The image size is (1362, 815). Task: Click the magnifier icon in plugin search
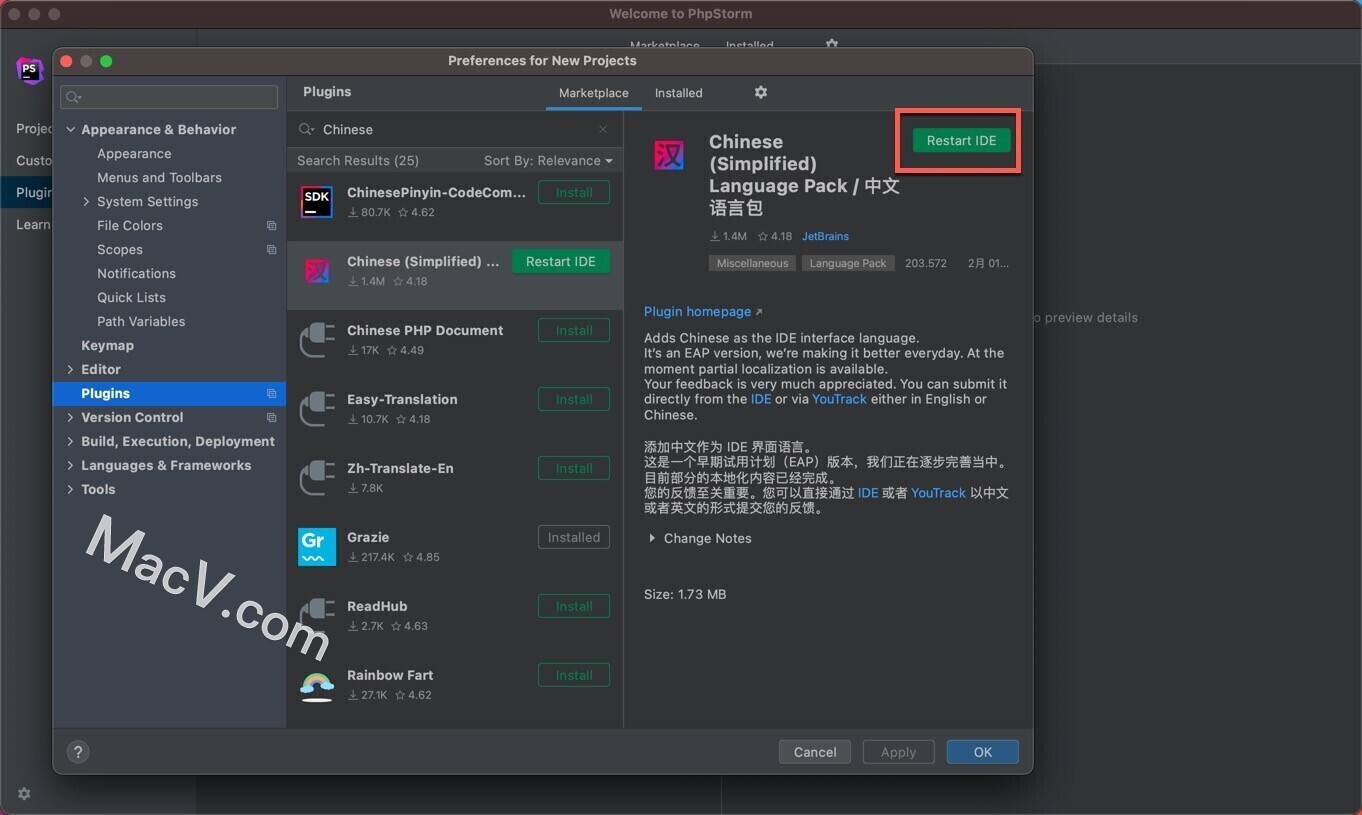click(x=306, y=129)
